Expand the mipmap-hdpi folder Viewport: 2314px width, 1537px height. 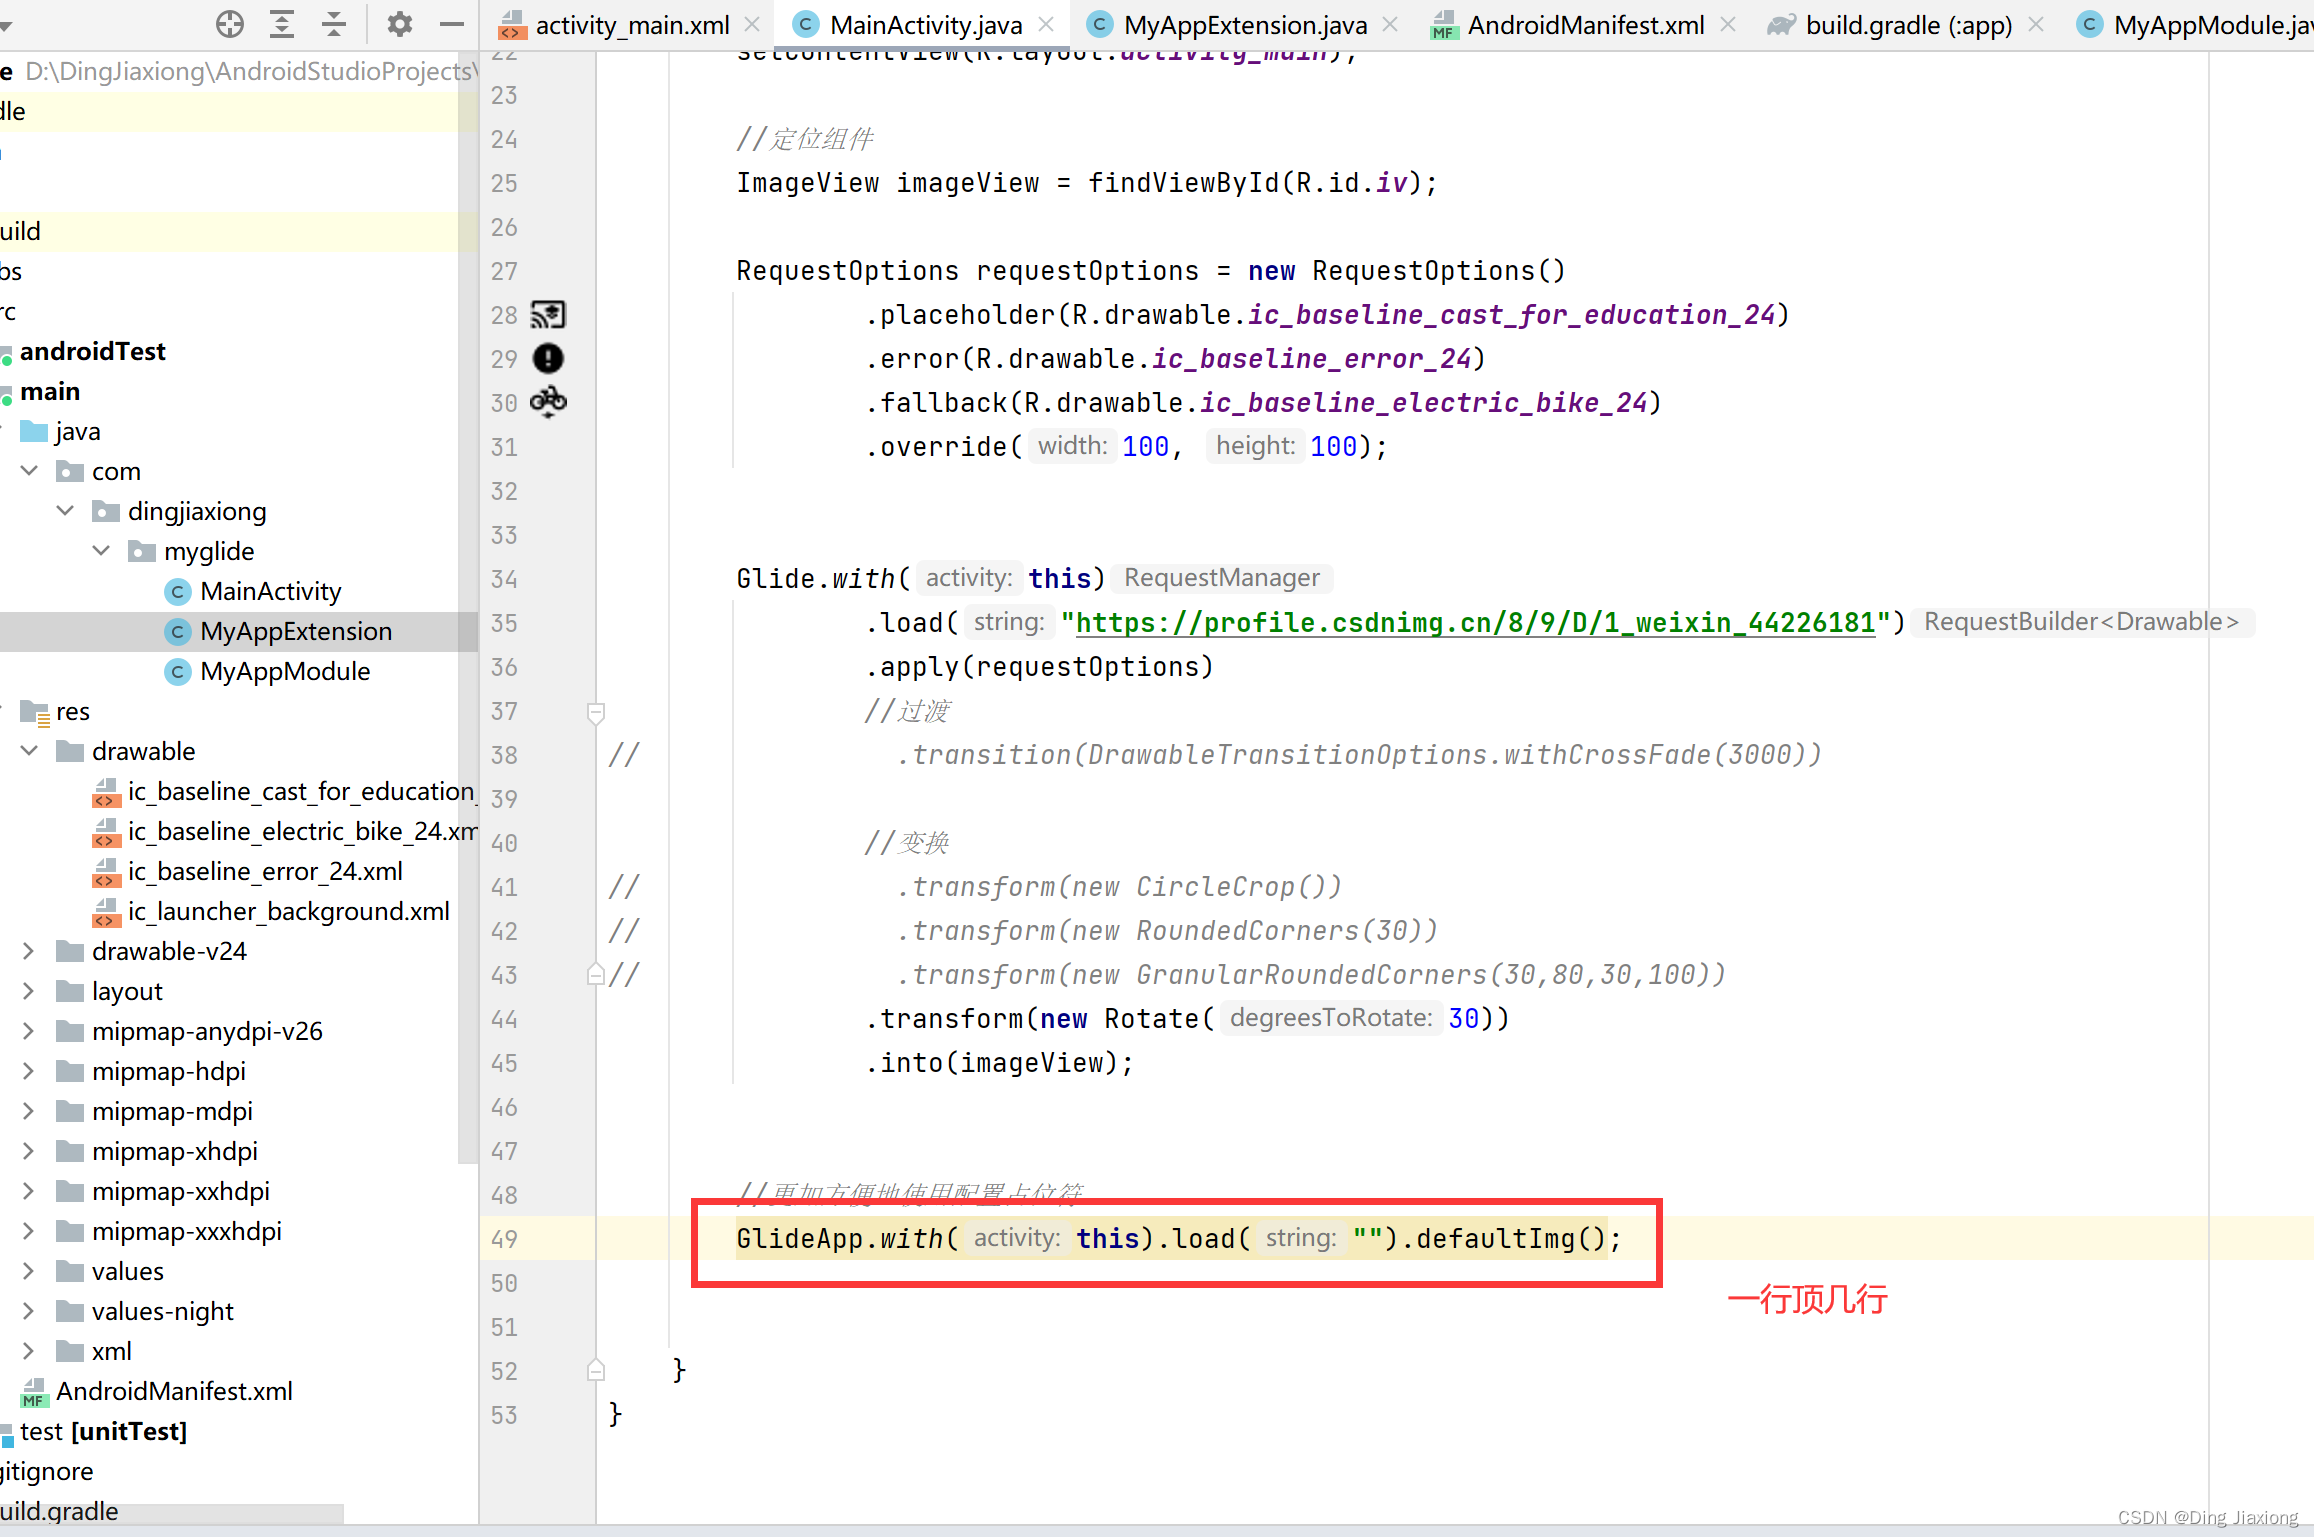29,1070
